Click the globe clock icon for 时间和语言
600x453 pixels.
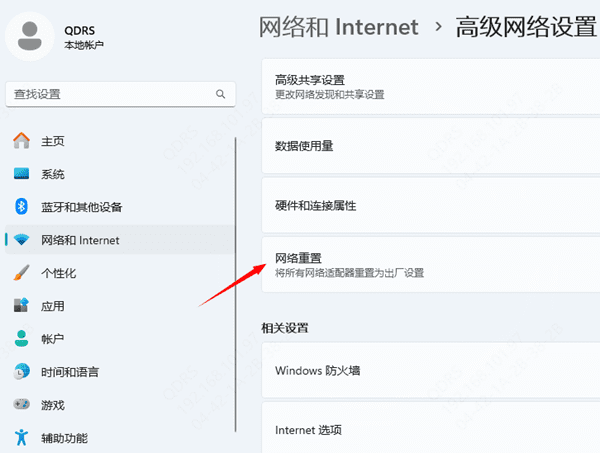coord(21,372)
